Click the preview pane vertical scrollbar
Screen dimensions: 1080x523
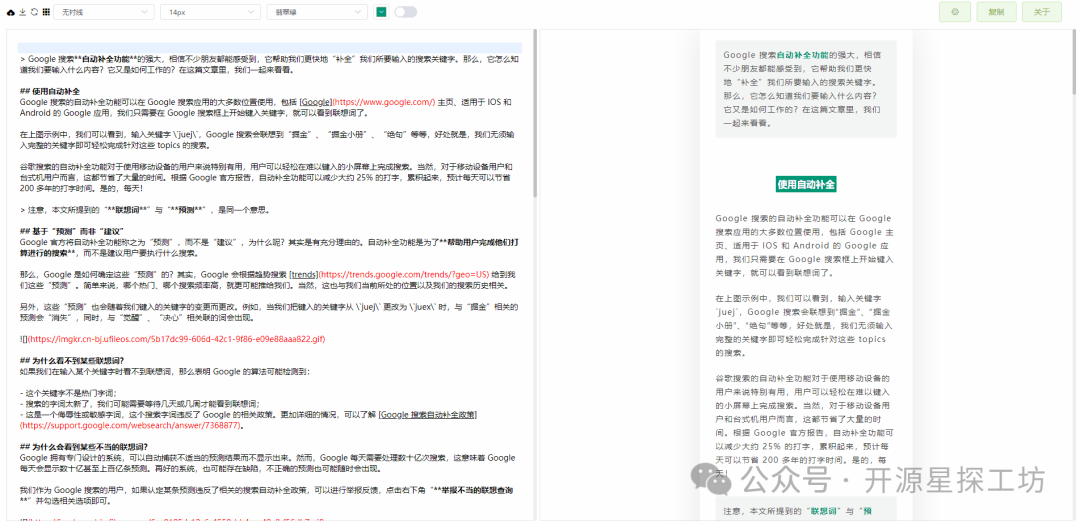pyautogui.click(x=1074, y=62)
